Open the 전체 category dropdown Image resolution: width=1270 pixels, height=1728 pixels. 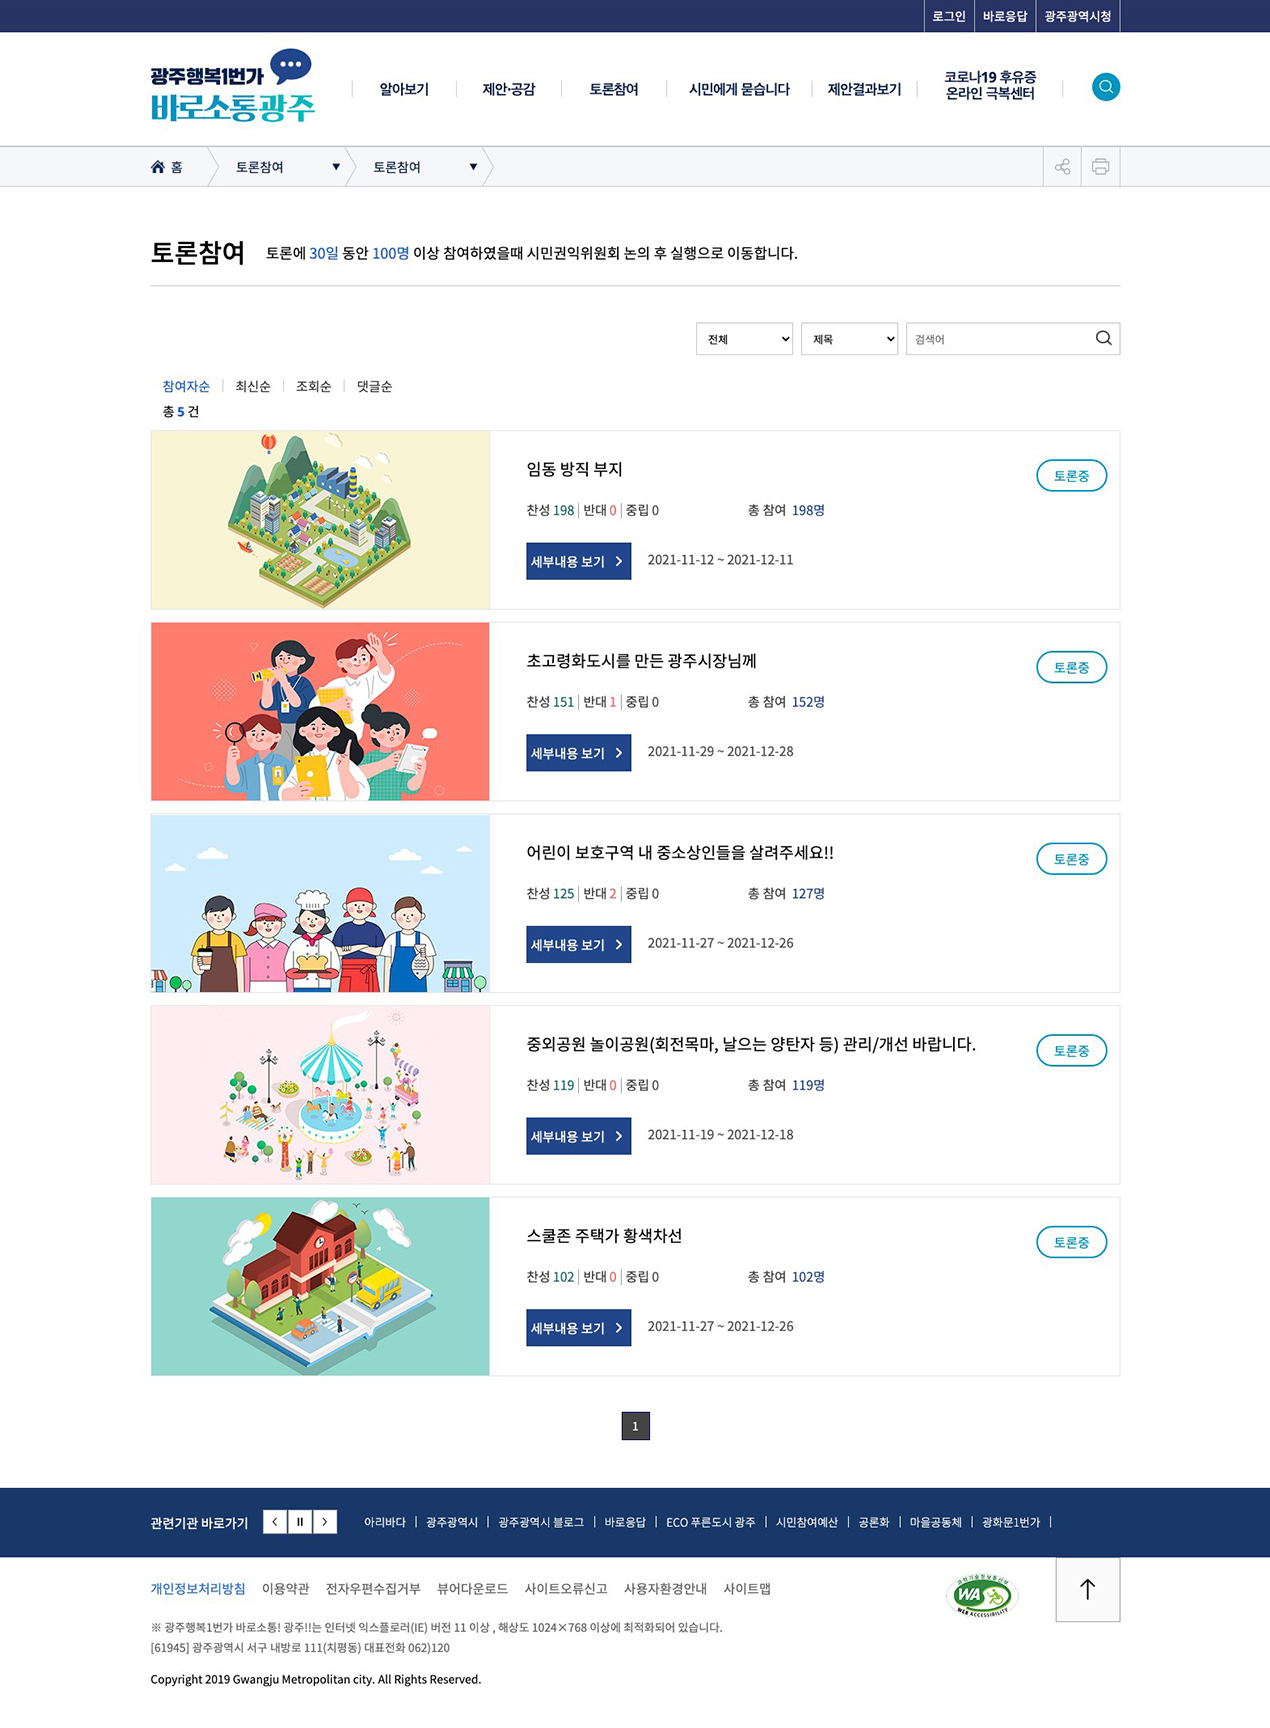[744, 339]
